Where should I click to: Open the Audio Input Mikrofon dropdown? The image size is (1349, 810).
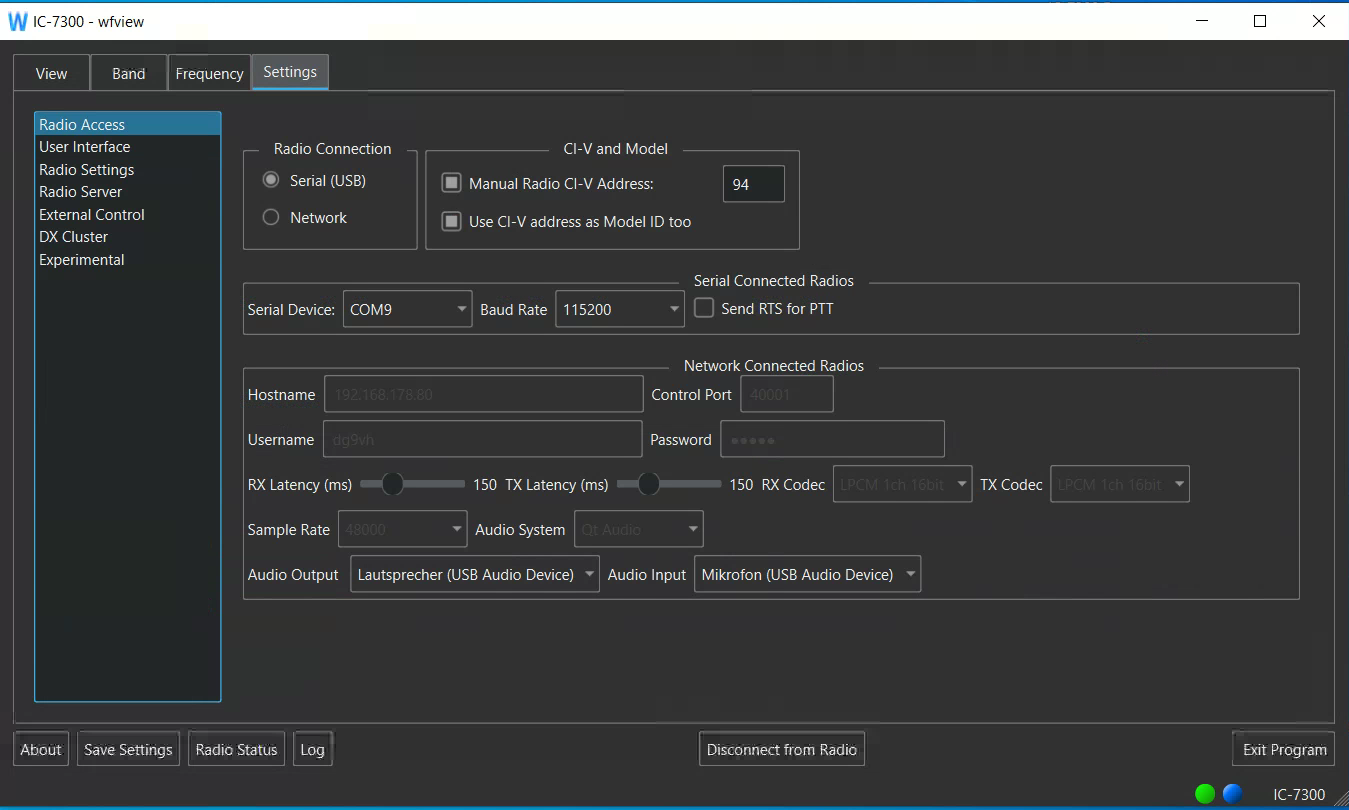click(807, 575)
